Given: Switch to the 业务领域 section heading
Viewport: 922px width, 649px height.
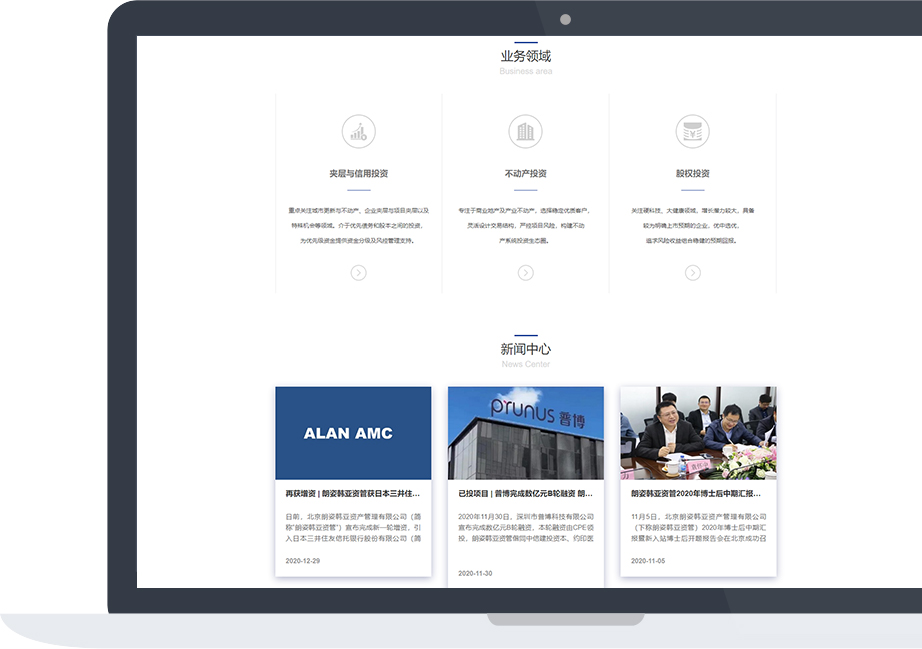Looking at the screenshot, I should [524, 57].
